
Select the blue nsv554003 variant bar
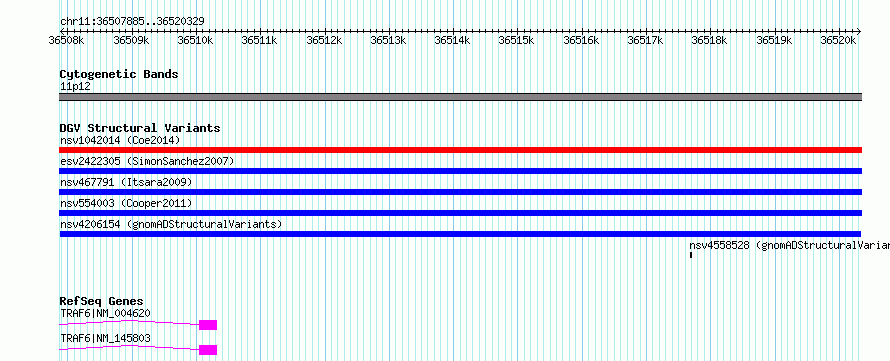pos(460,213)
